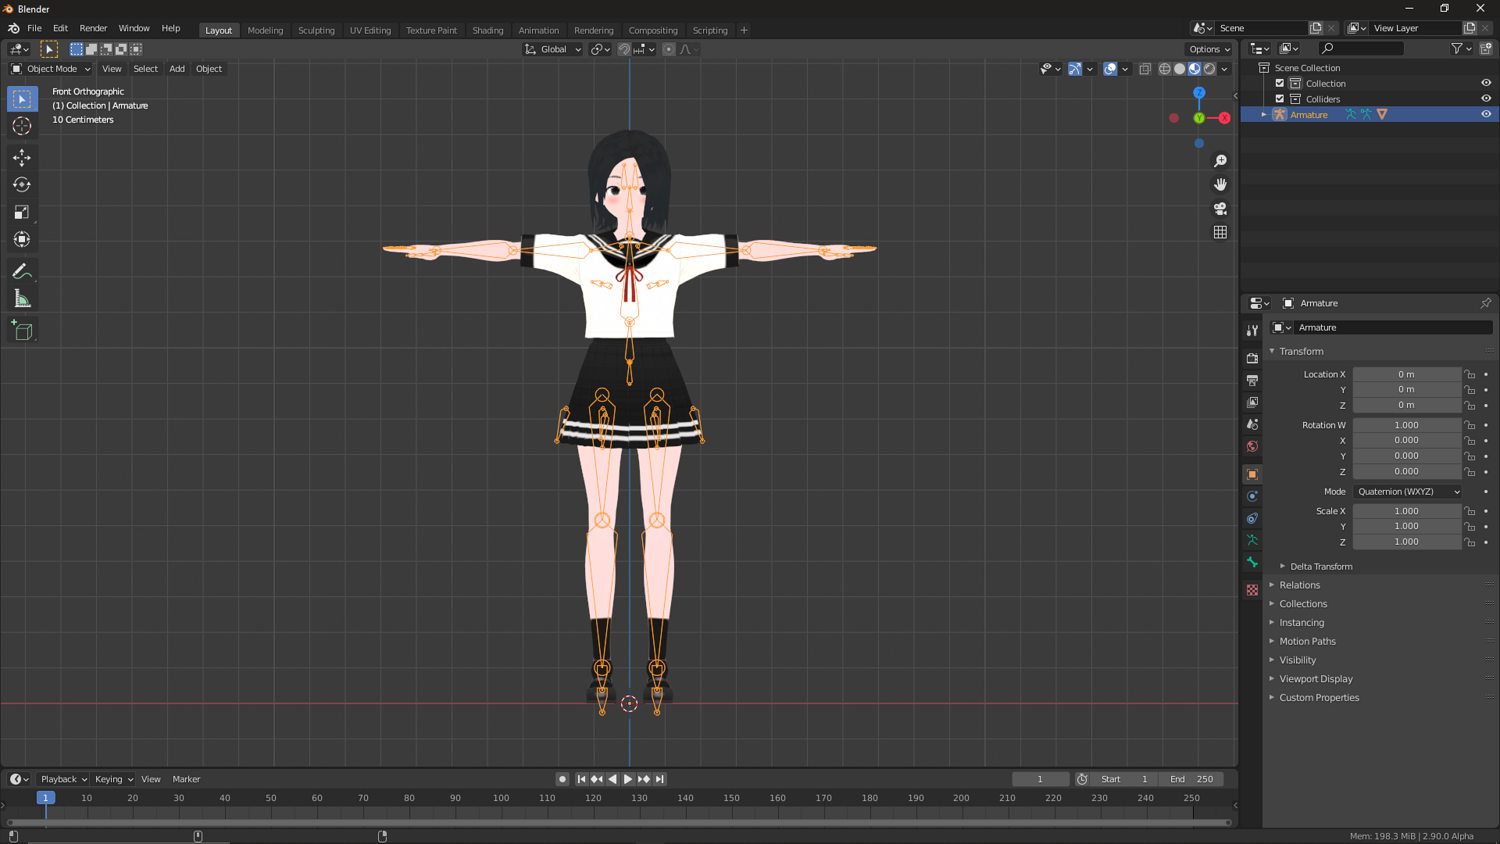1500x844 pixels.
Task: Uncheck the Colliders collection checkbox
Action: tap(1279, 99)
